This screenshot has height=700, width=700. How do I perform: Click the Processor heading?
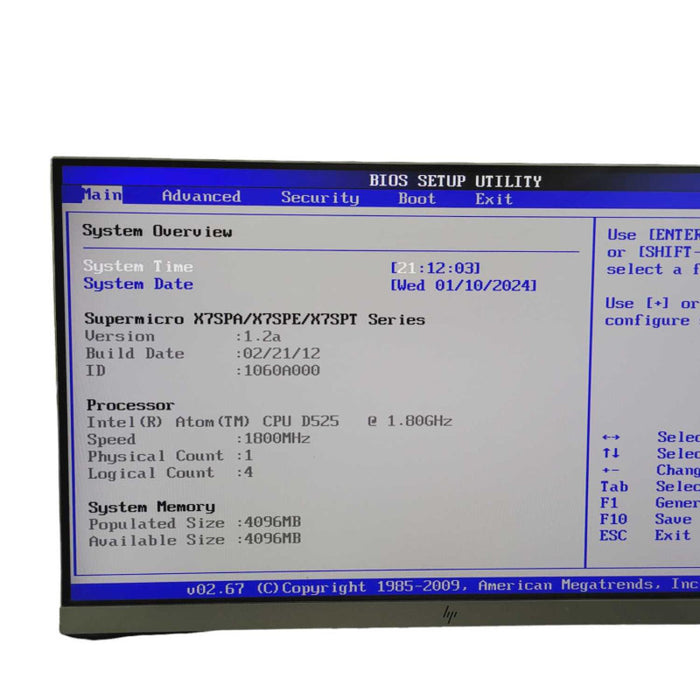[x=130, y=405]
